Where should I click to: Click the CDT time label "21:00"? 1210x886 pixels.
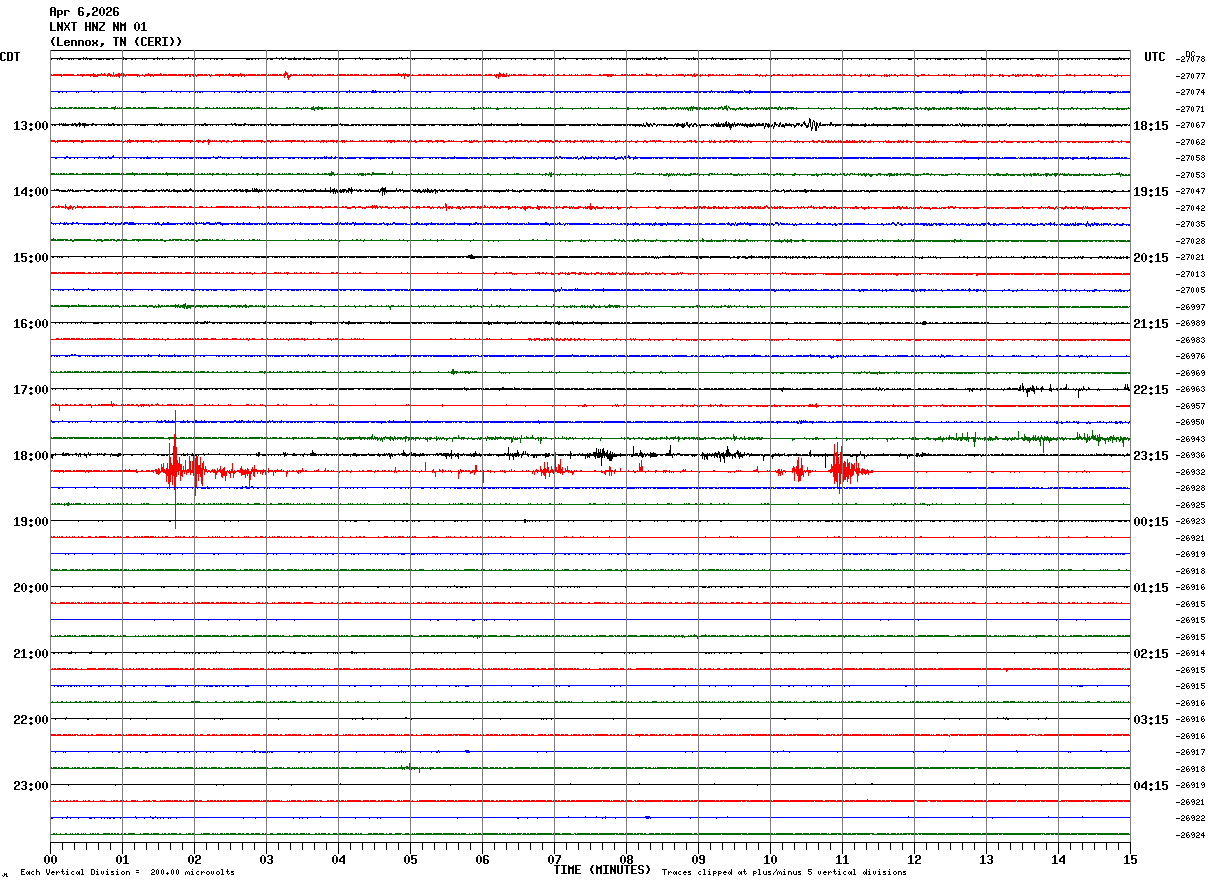click(x=30, y=654)
